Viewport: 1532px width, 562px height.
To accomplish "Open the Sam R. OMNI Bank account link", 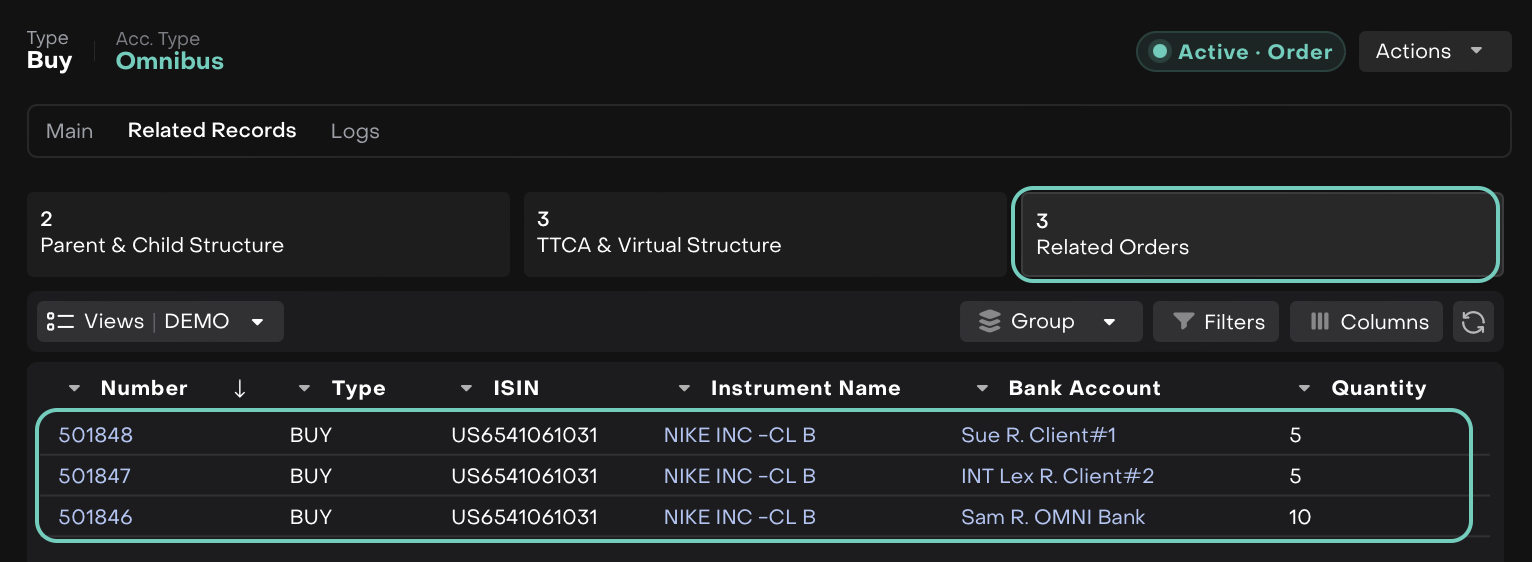I will pos(1053,517).
